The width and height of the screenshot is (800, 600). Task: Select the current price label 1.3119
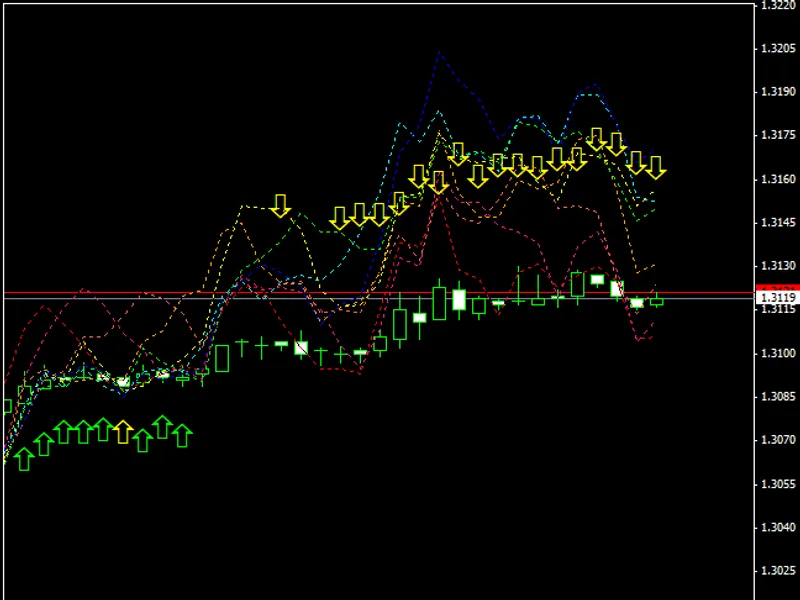tap(778, 297)
